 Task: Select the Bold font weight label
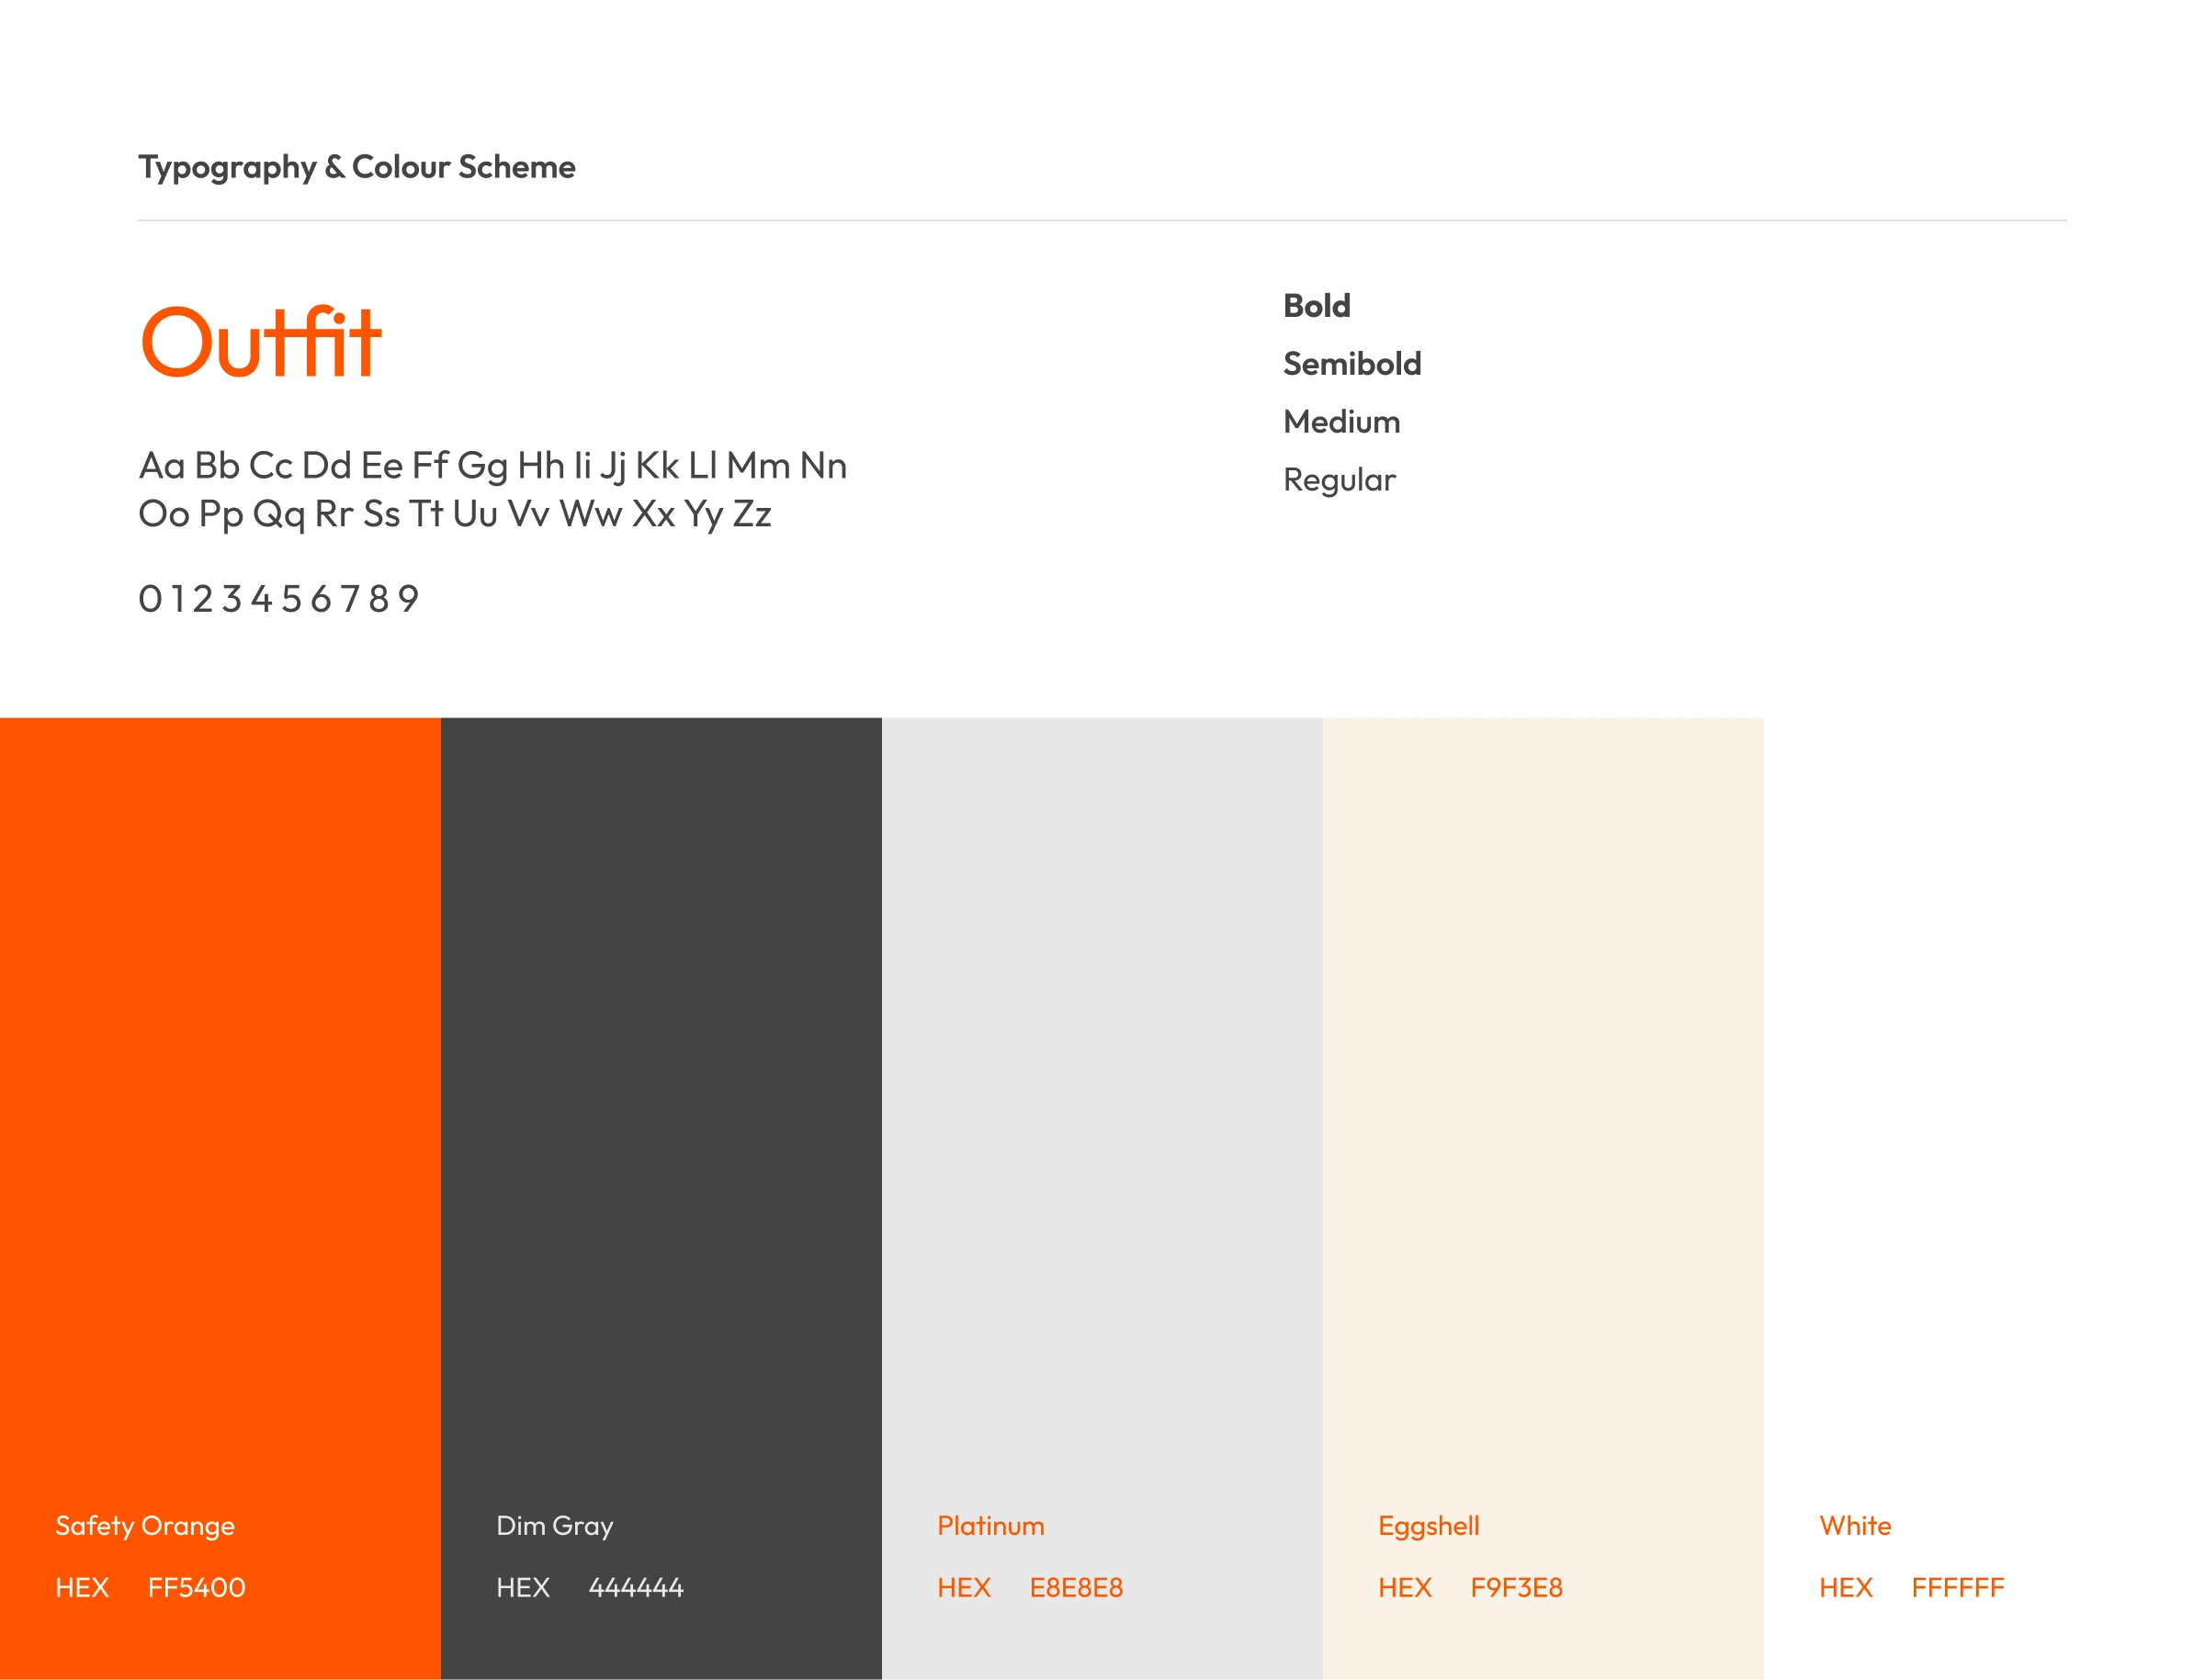click(1317, 306)
